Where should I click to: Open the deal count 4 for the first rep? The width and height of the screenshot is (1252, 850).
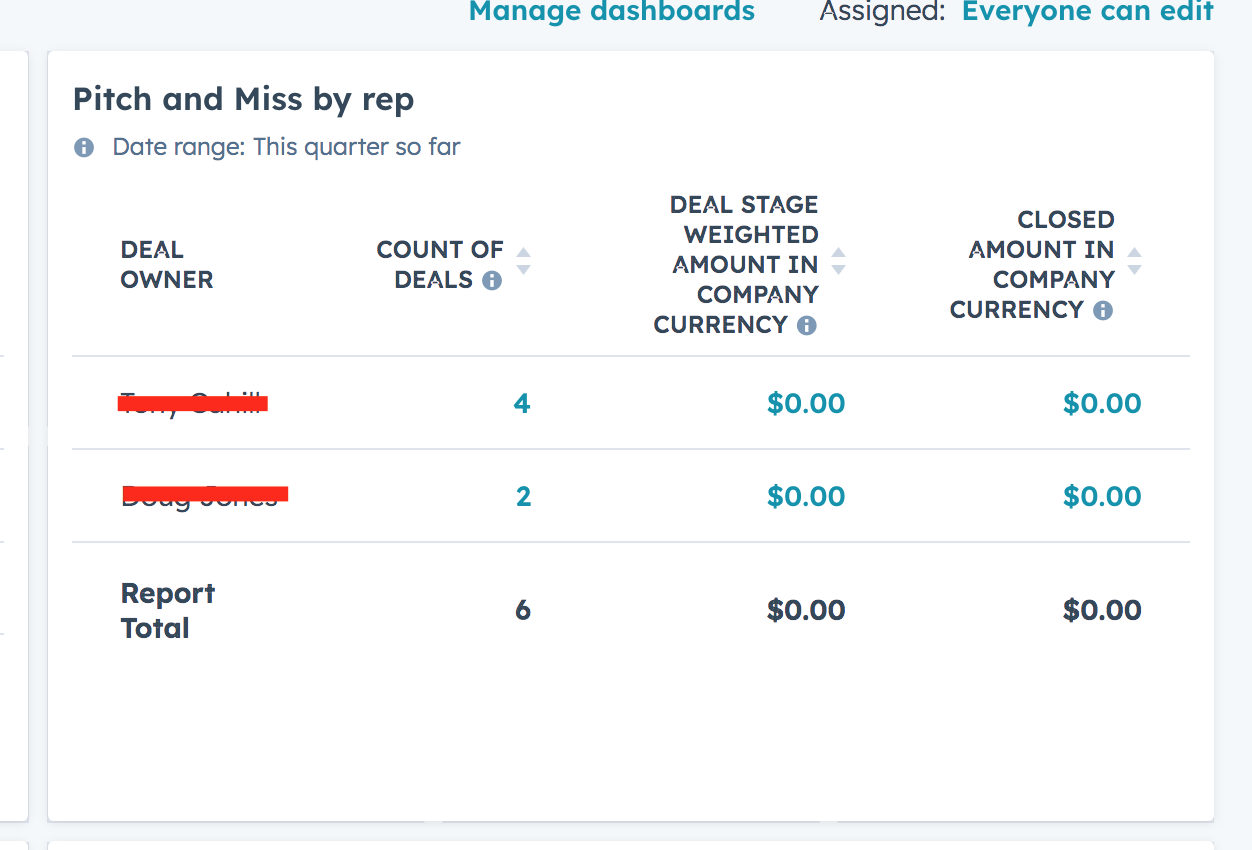(x=522, y=404)
